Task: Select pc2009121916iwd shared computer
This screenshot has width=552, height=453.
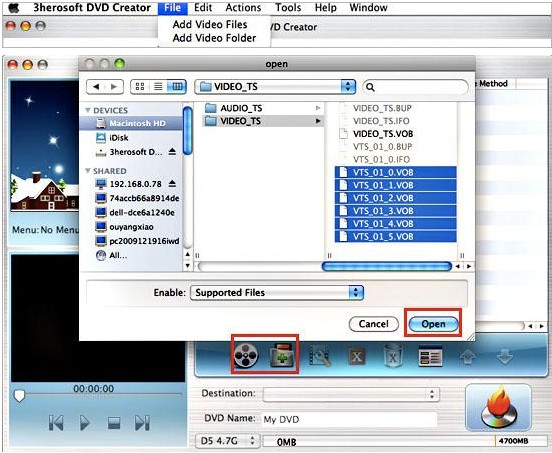Action: [131, 241]
